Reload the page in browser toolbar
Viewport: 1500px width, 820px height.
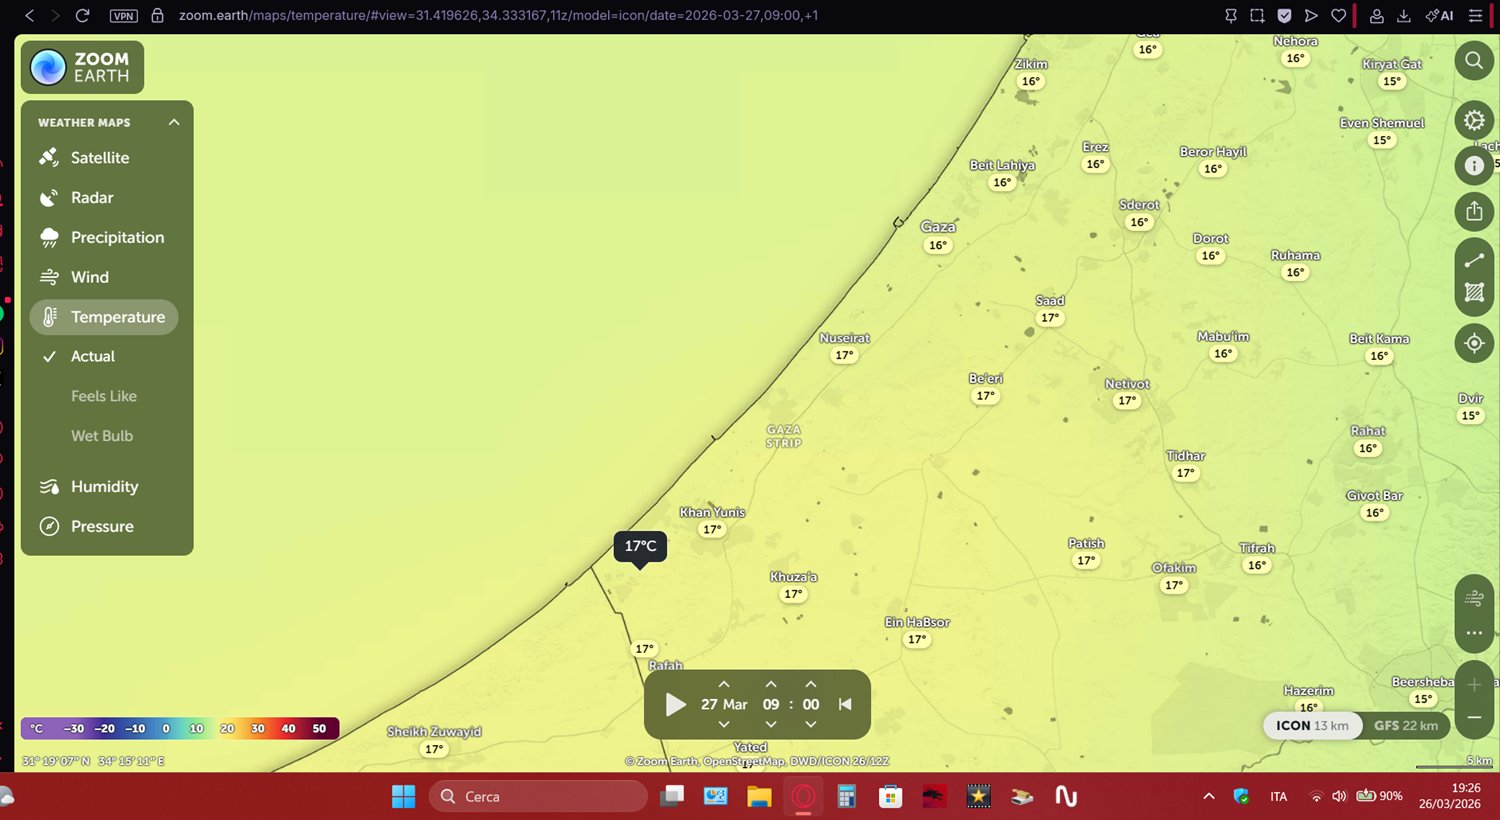pyautogui.click(x=83, y=15)
